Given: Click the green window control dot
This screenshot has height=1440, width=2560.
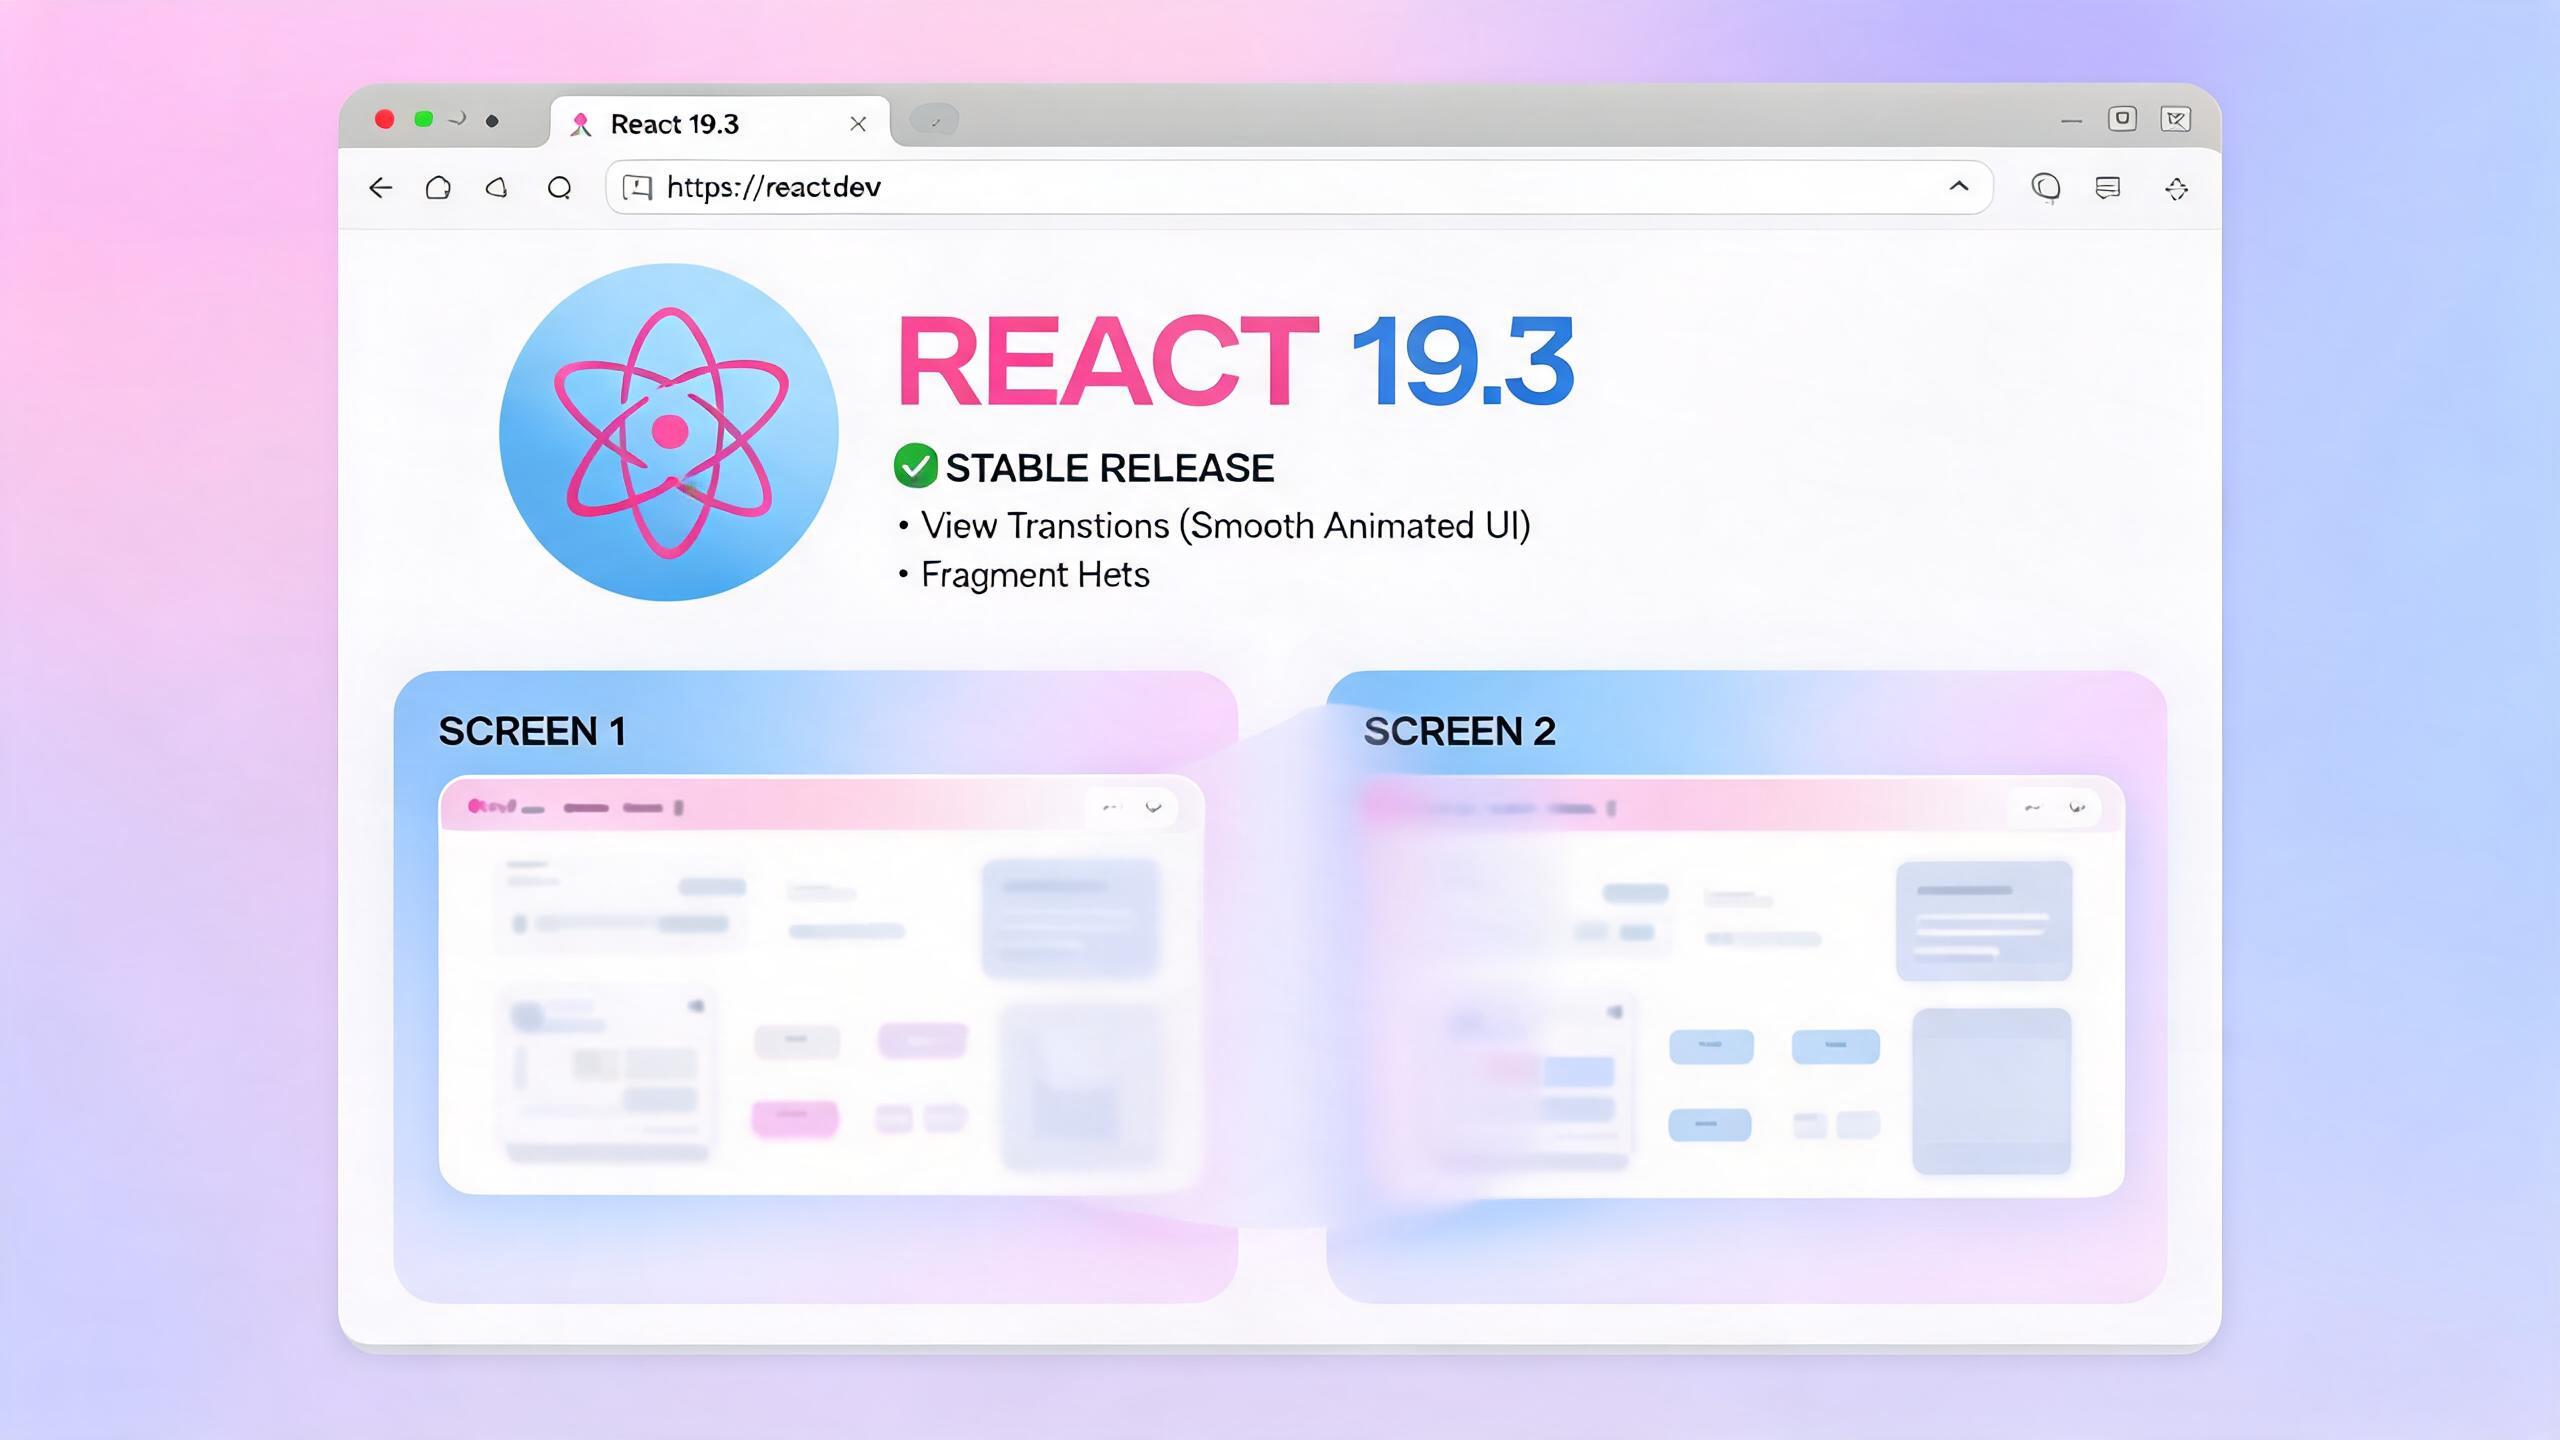Looking at the screenshot, I should [x=424, y=120].
